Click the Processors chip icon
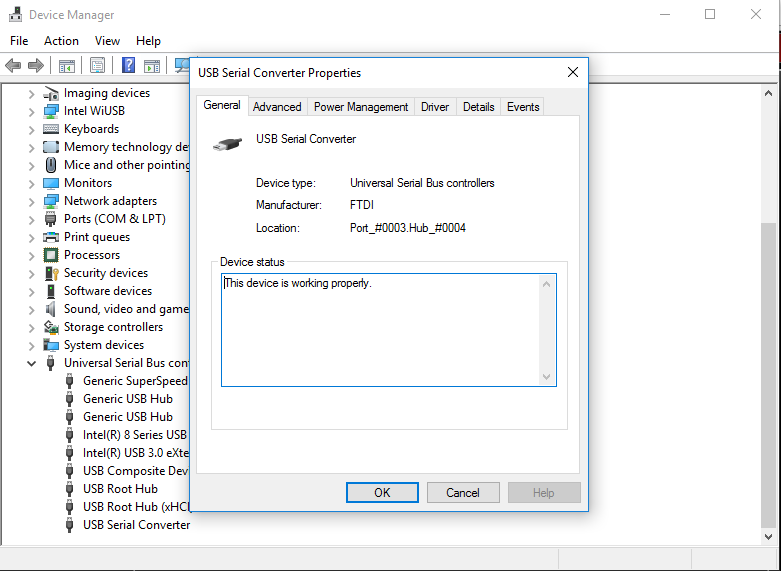Image resolution: width=781 pixels, height=571 pixels. point(51,255)
